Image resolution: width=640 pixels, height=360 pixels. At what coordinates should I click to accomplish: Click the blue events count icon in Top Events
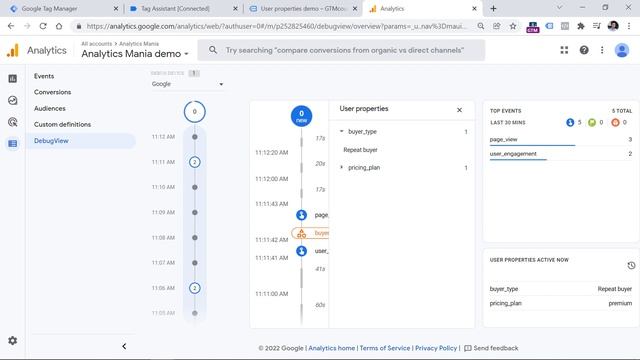(570, 122)
